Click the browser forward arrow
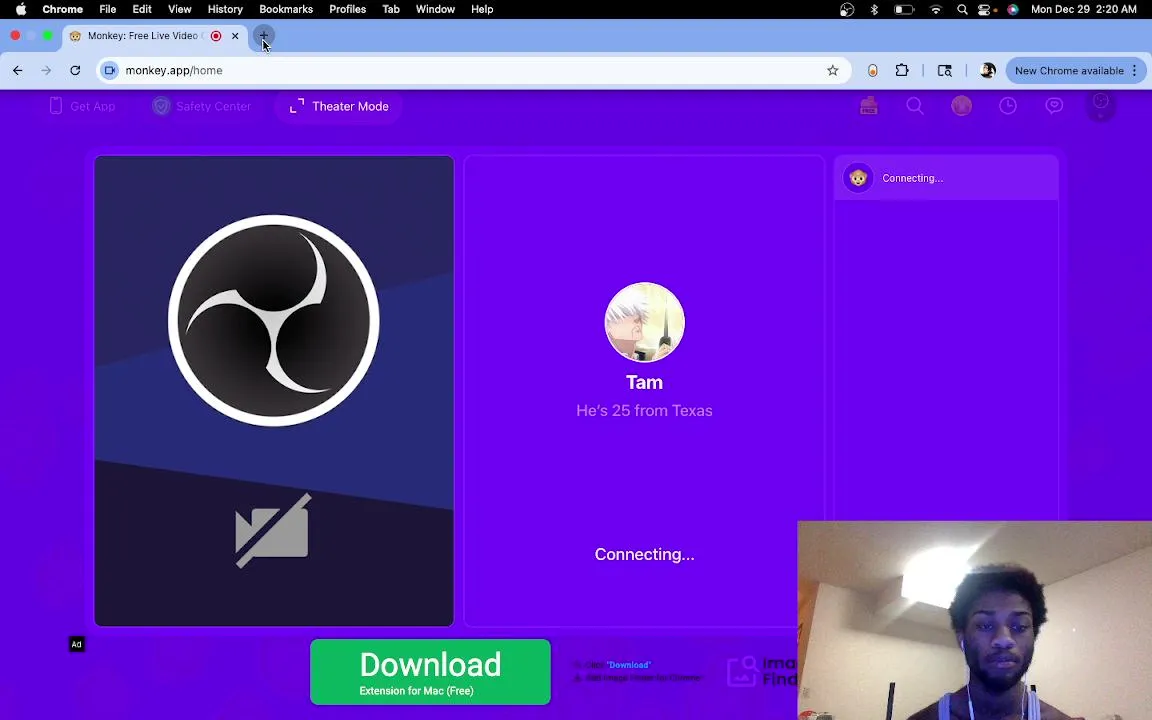 tap(46, 71)
